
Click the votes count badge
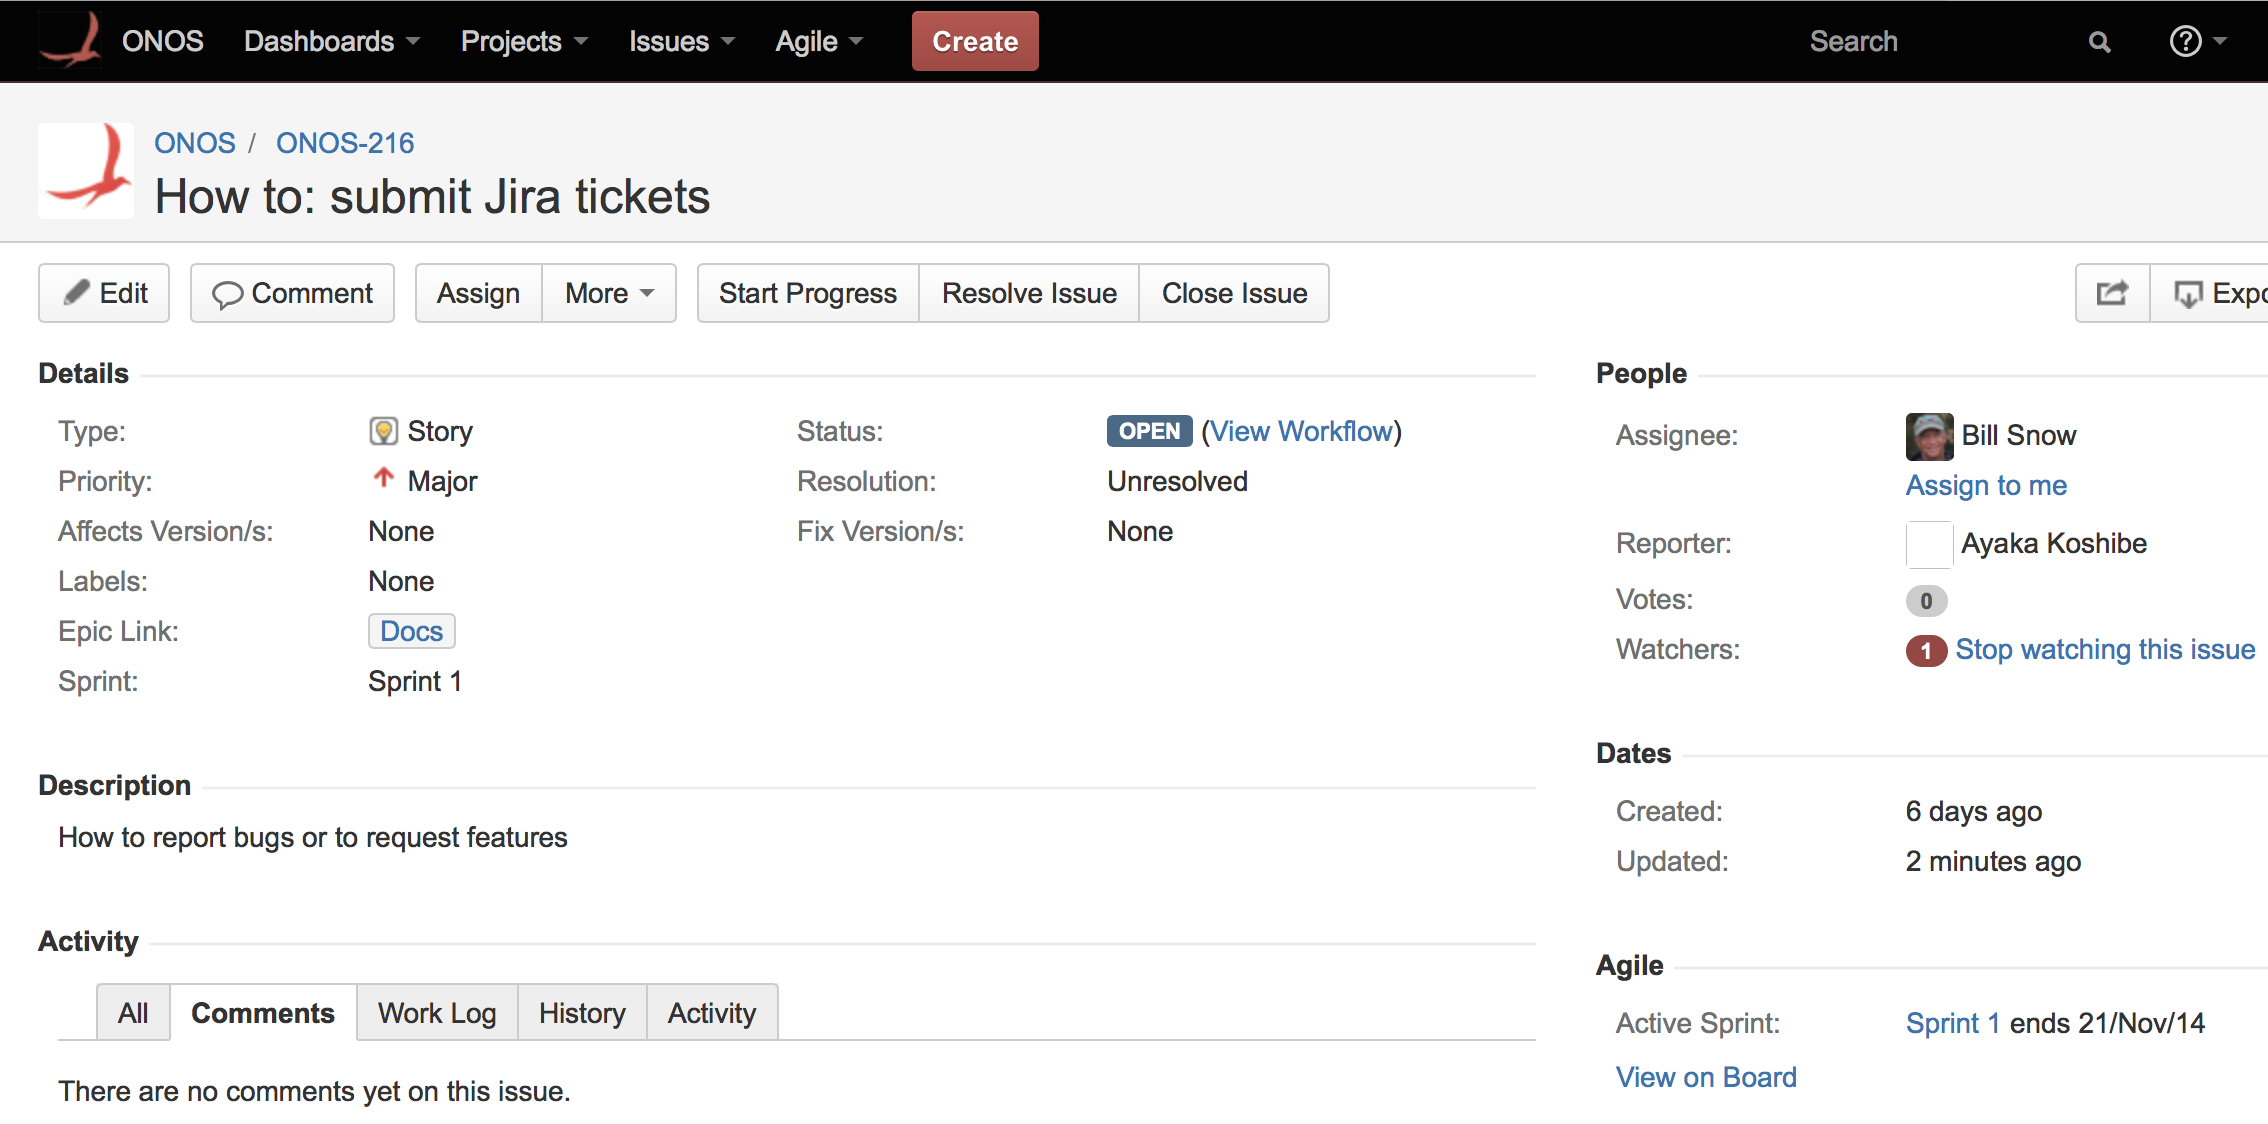point(1926,600)
